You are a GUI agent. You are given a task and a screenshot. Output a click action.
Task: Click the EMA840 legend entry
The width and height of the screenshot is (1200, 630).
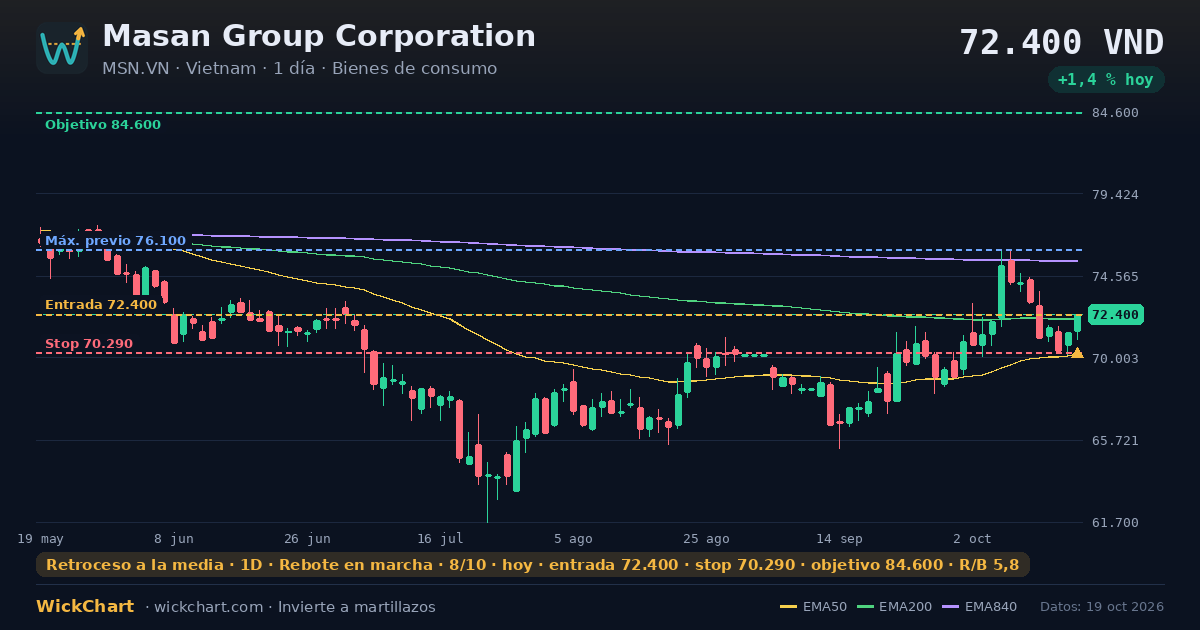tap(981, 607)
